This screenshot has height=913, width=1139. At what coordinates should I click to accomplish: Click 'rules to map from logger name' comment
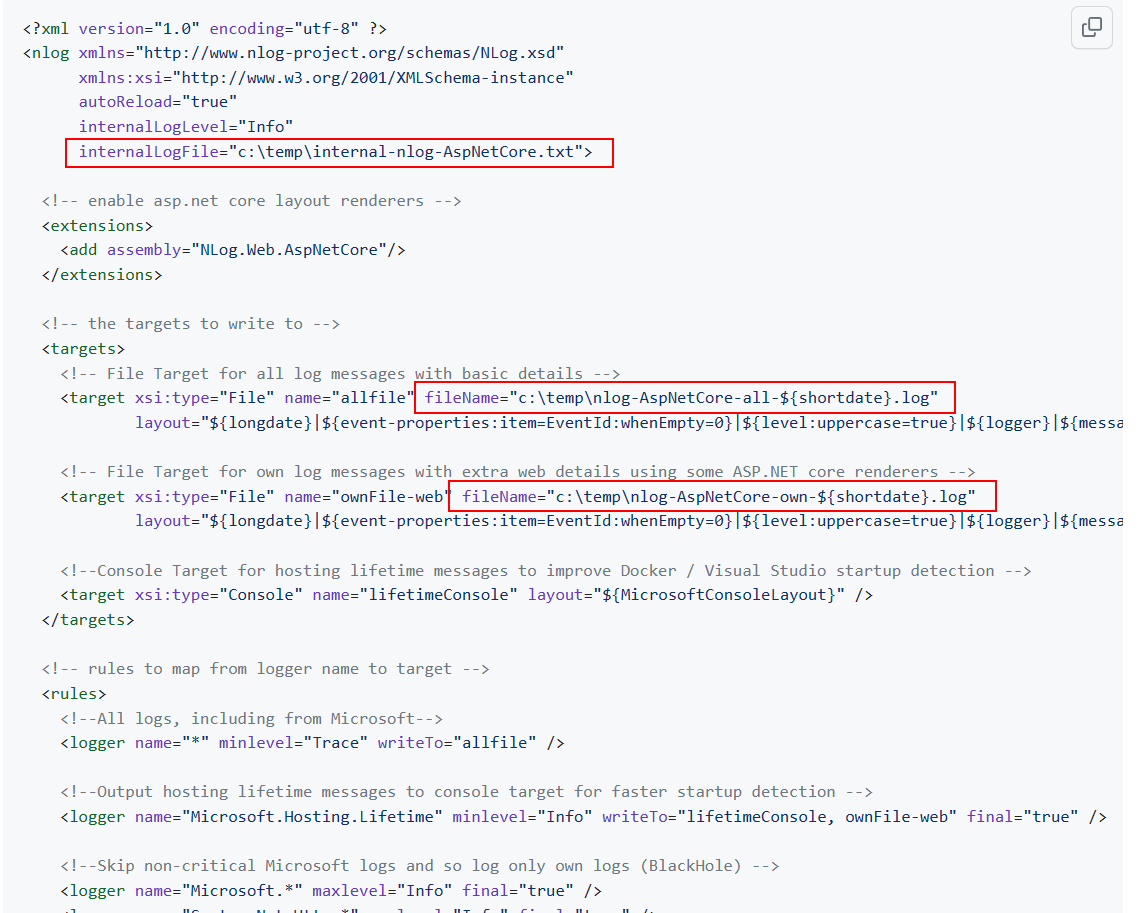(266, 669)
